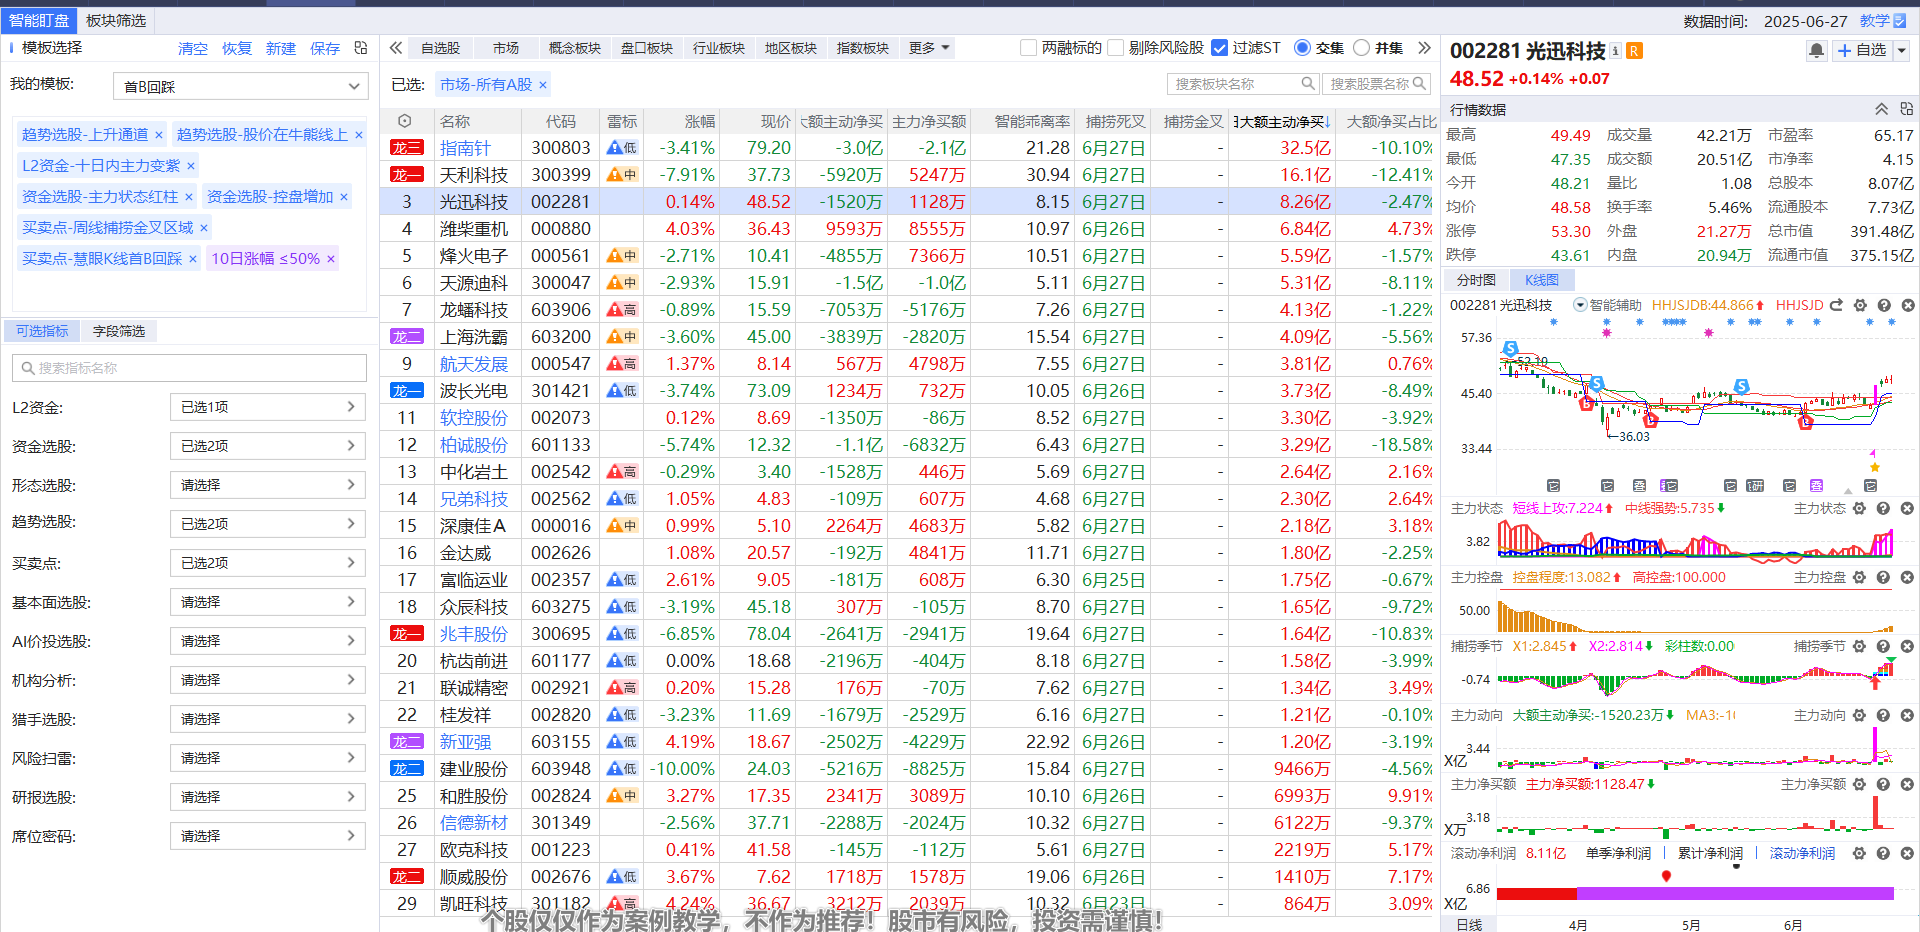
Task: Collapse the sector tabs with double-left arrow
Action: point(396,47)
